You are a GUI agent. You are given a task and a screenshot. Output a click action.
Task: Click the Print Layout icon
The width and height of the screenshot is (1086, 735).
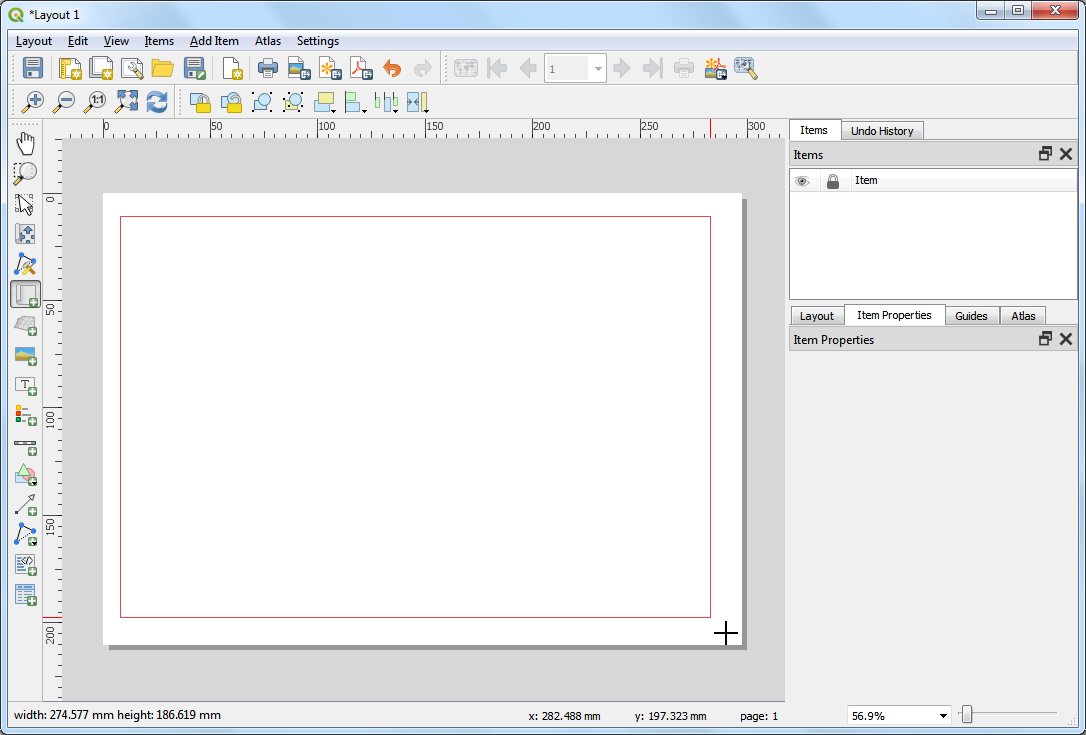pyautogui.click(x=267, y=68)
